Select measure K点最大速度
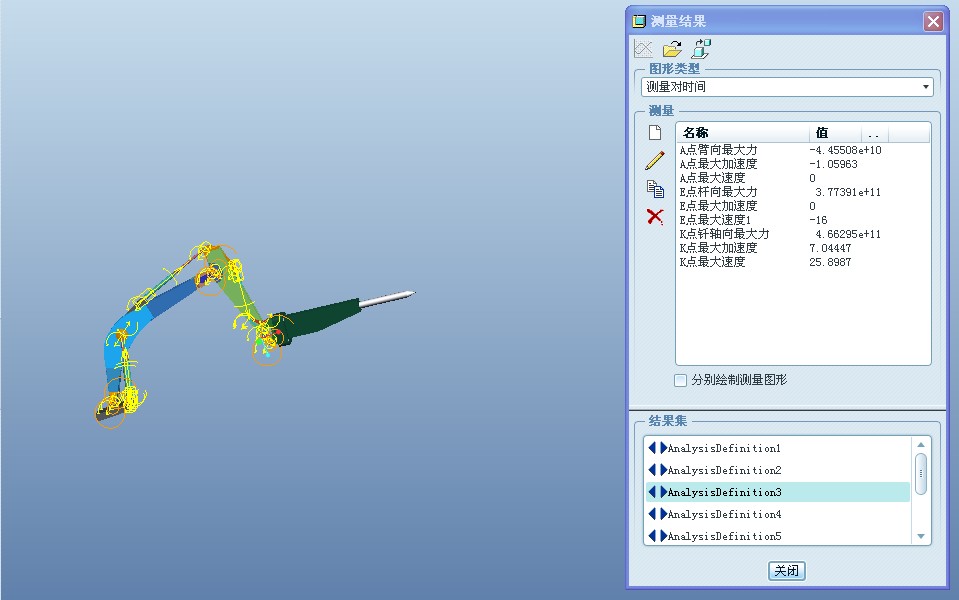This screenshot has width=959, height=600. (x=713, y=262)
